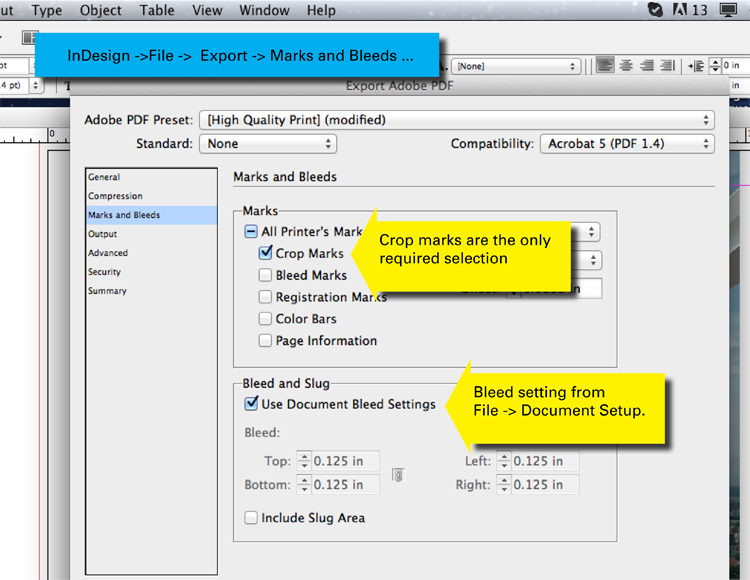The height and width of the screenshot is (580, 750).
Task: Enable the Page Information checkbox
Action: click(x=265, y=340)
